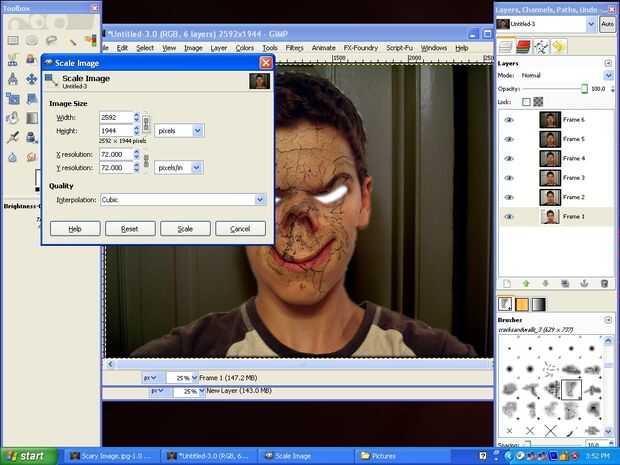Open the Script-Fu menu
Viewport: 620px width, 465px height.
[399, 48]
